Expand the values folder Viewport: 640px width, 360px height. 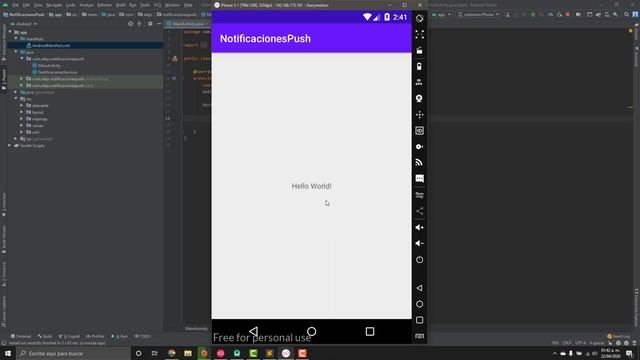[22, 125]
